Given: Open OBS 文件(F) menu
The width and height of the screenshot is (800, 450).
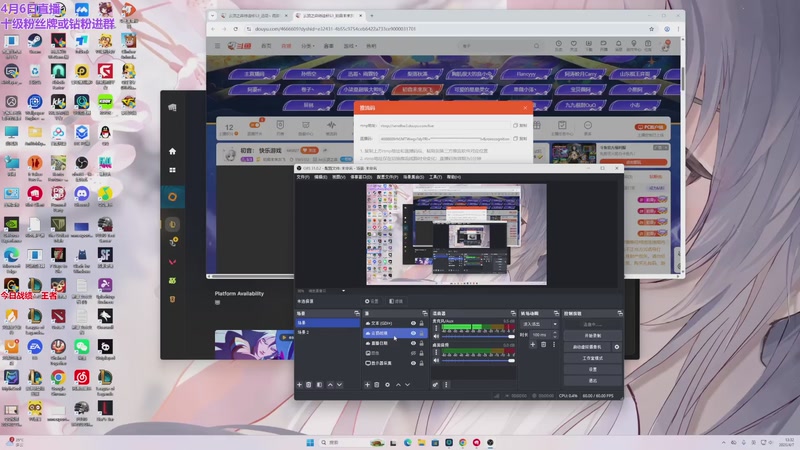Looking at the screenshot, I should [x=303, y=177].
